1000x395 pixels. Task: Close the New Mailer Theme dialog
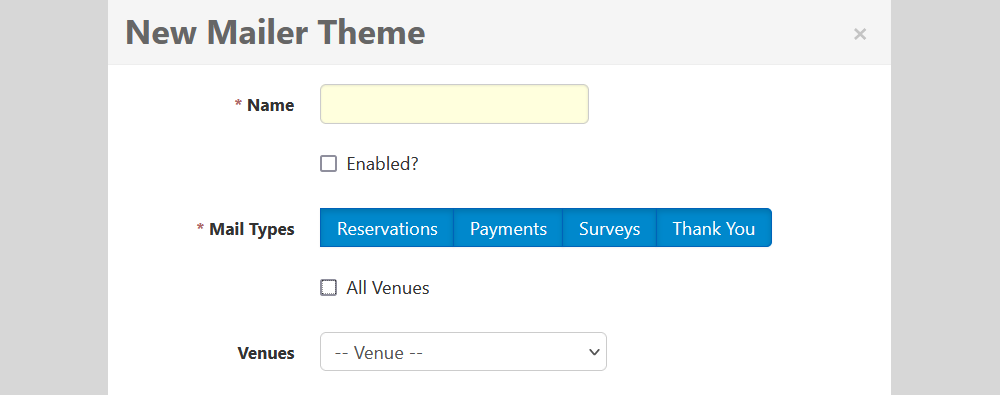point(860,34)
